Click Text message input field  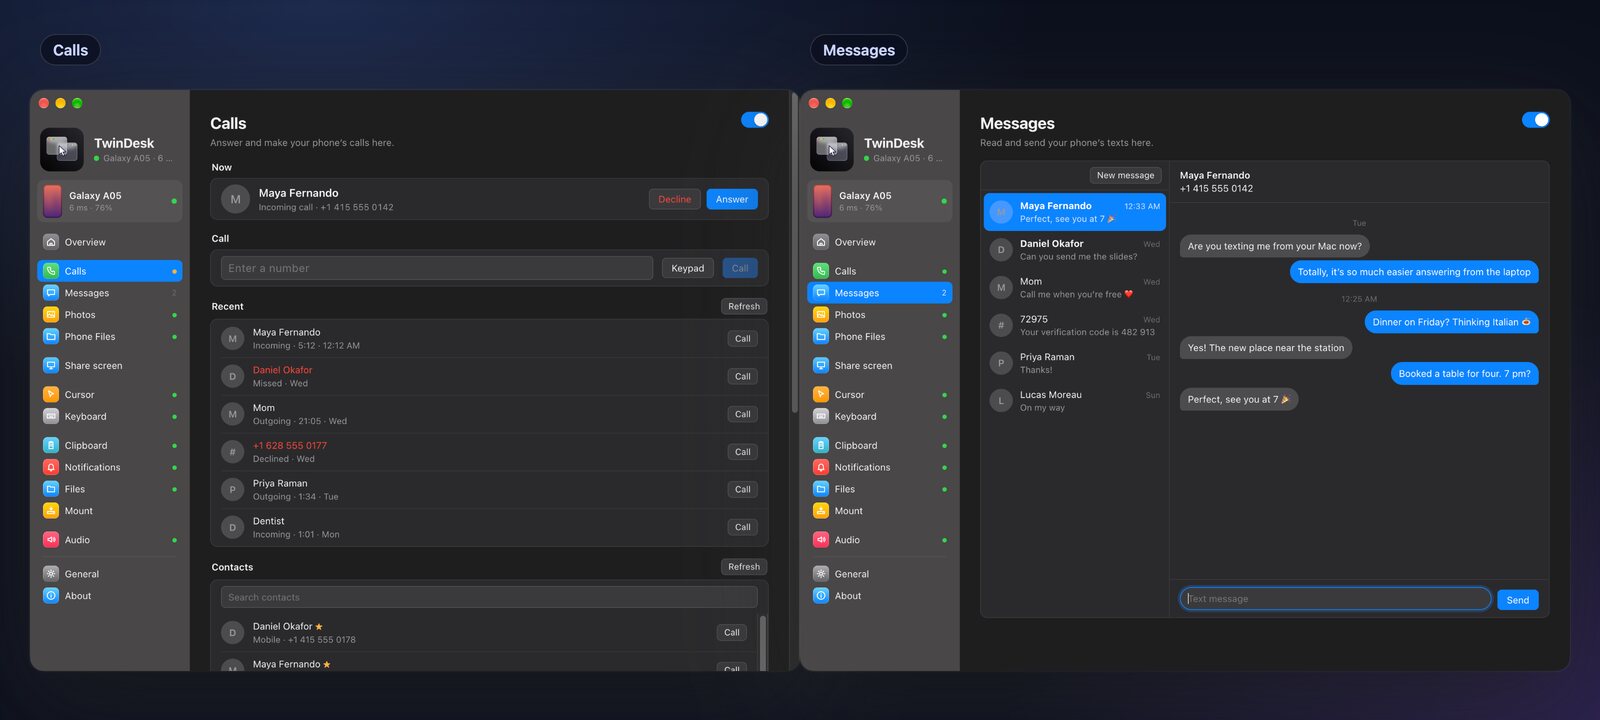tap(1335, 599)
